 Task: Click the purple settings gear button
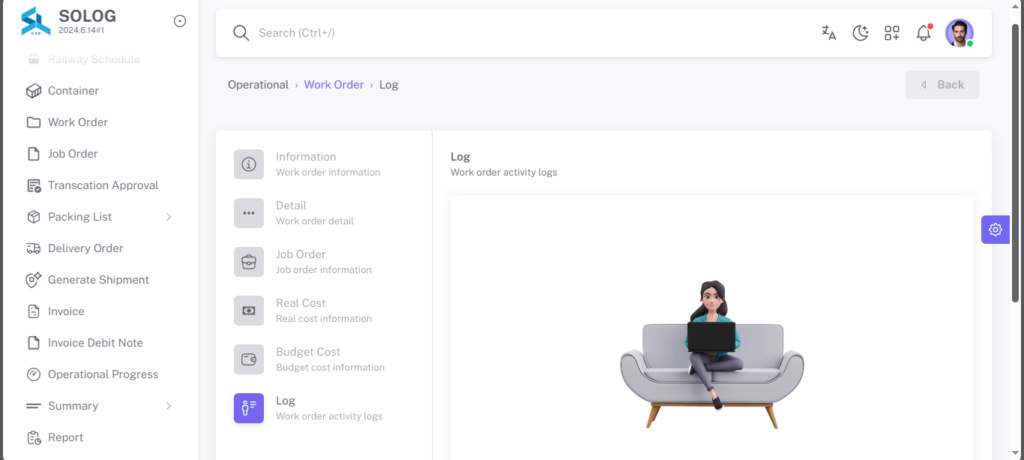click(995, 229)
